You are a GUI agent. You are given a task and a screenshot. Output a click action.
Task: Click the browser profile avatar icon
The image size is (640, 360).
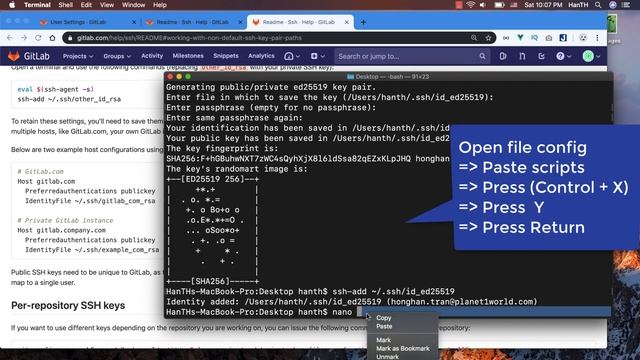(x=583, y=38)
